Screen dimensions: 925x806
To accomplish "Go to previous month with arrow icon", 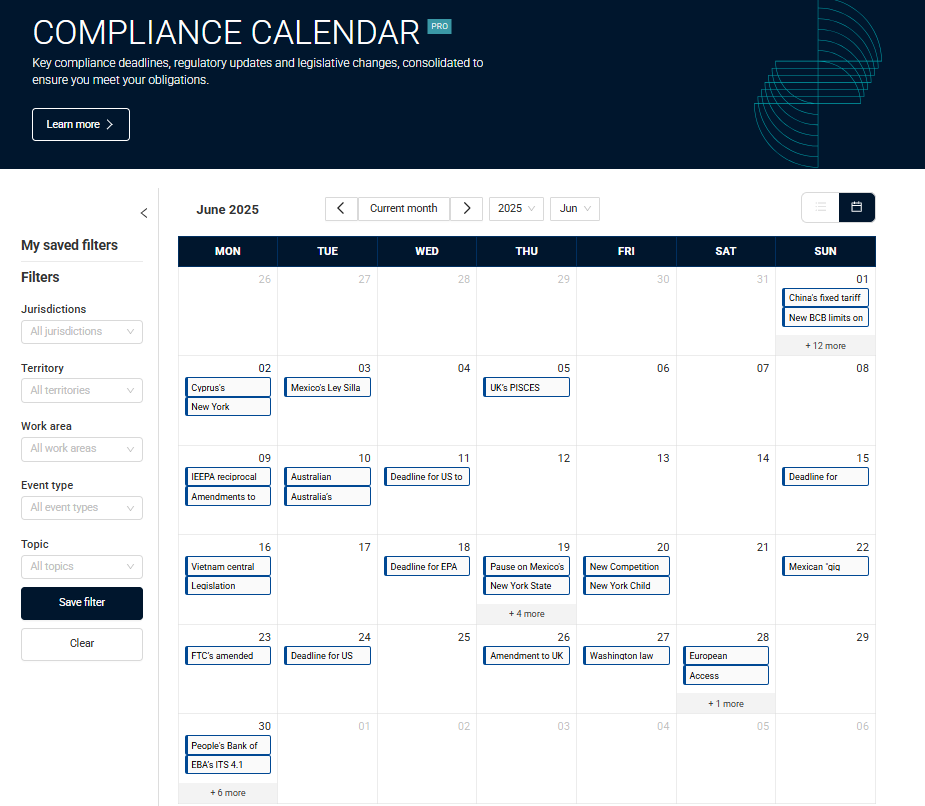I will point(340,208).
